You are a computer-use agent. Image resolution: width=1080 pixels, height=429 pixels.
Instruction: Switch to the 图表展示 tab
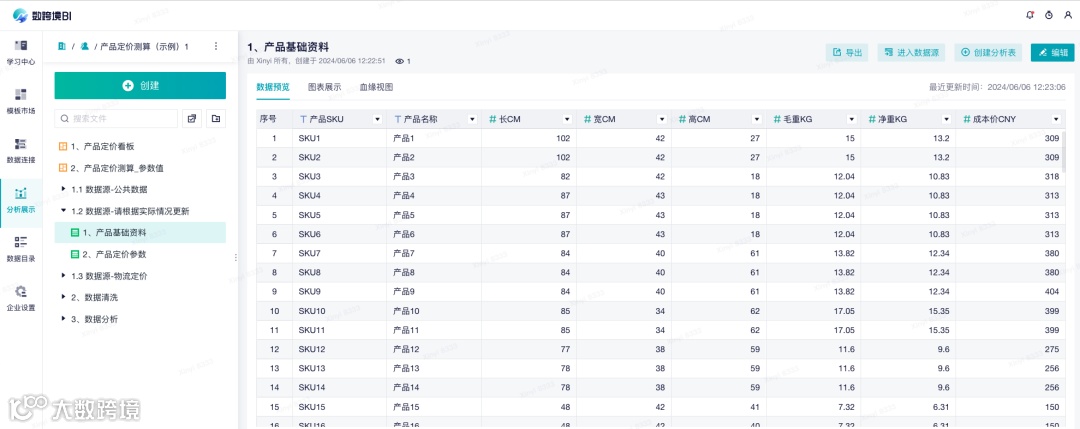[x=324, y=87]
